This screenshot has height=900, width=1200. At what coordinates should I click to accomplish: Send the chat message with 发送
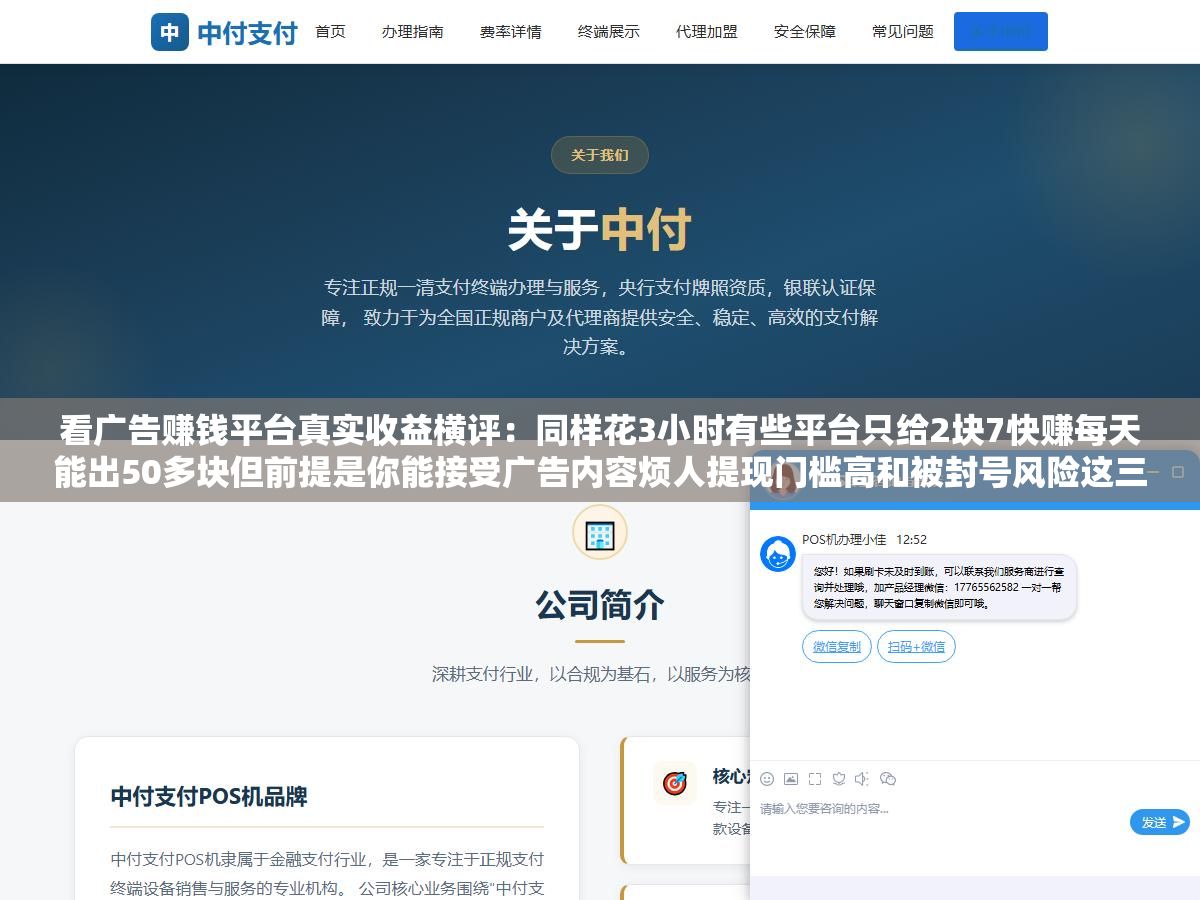coord(1160,822)
